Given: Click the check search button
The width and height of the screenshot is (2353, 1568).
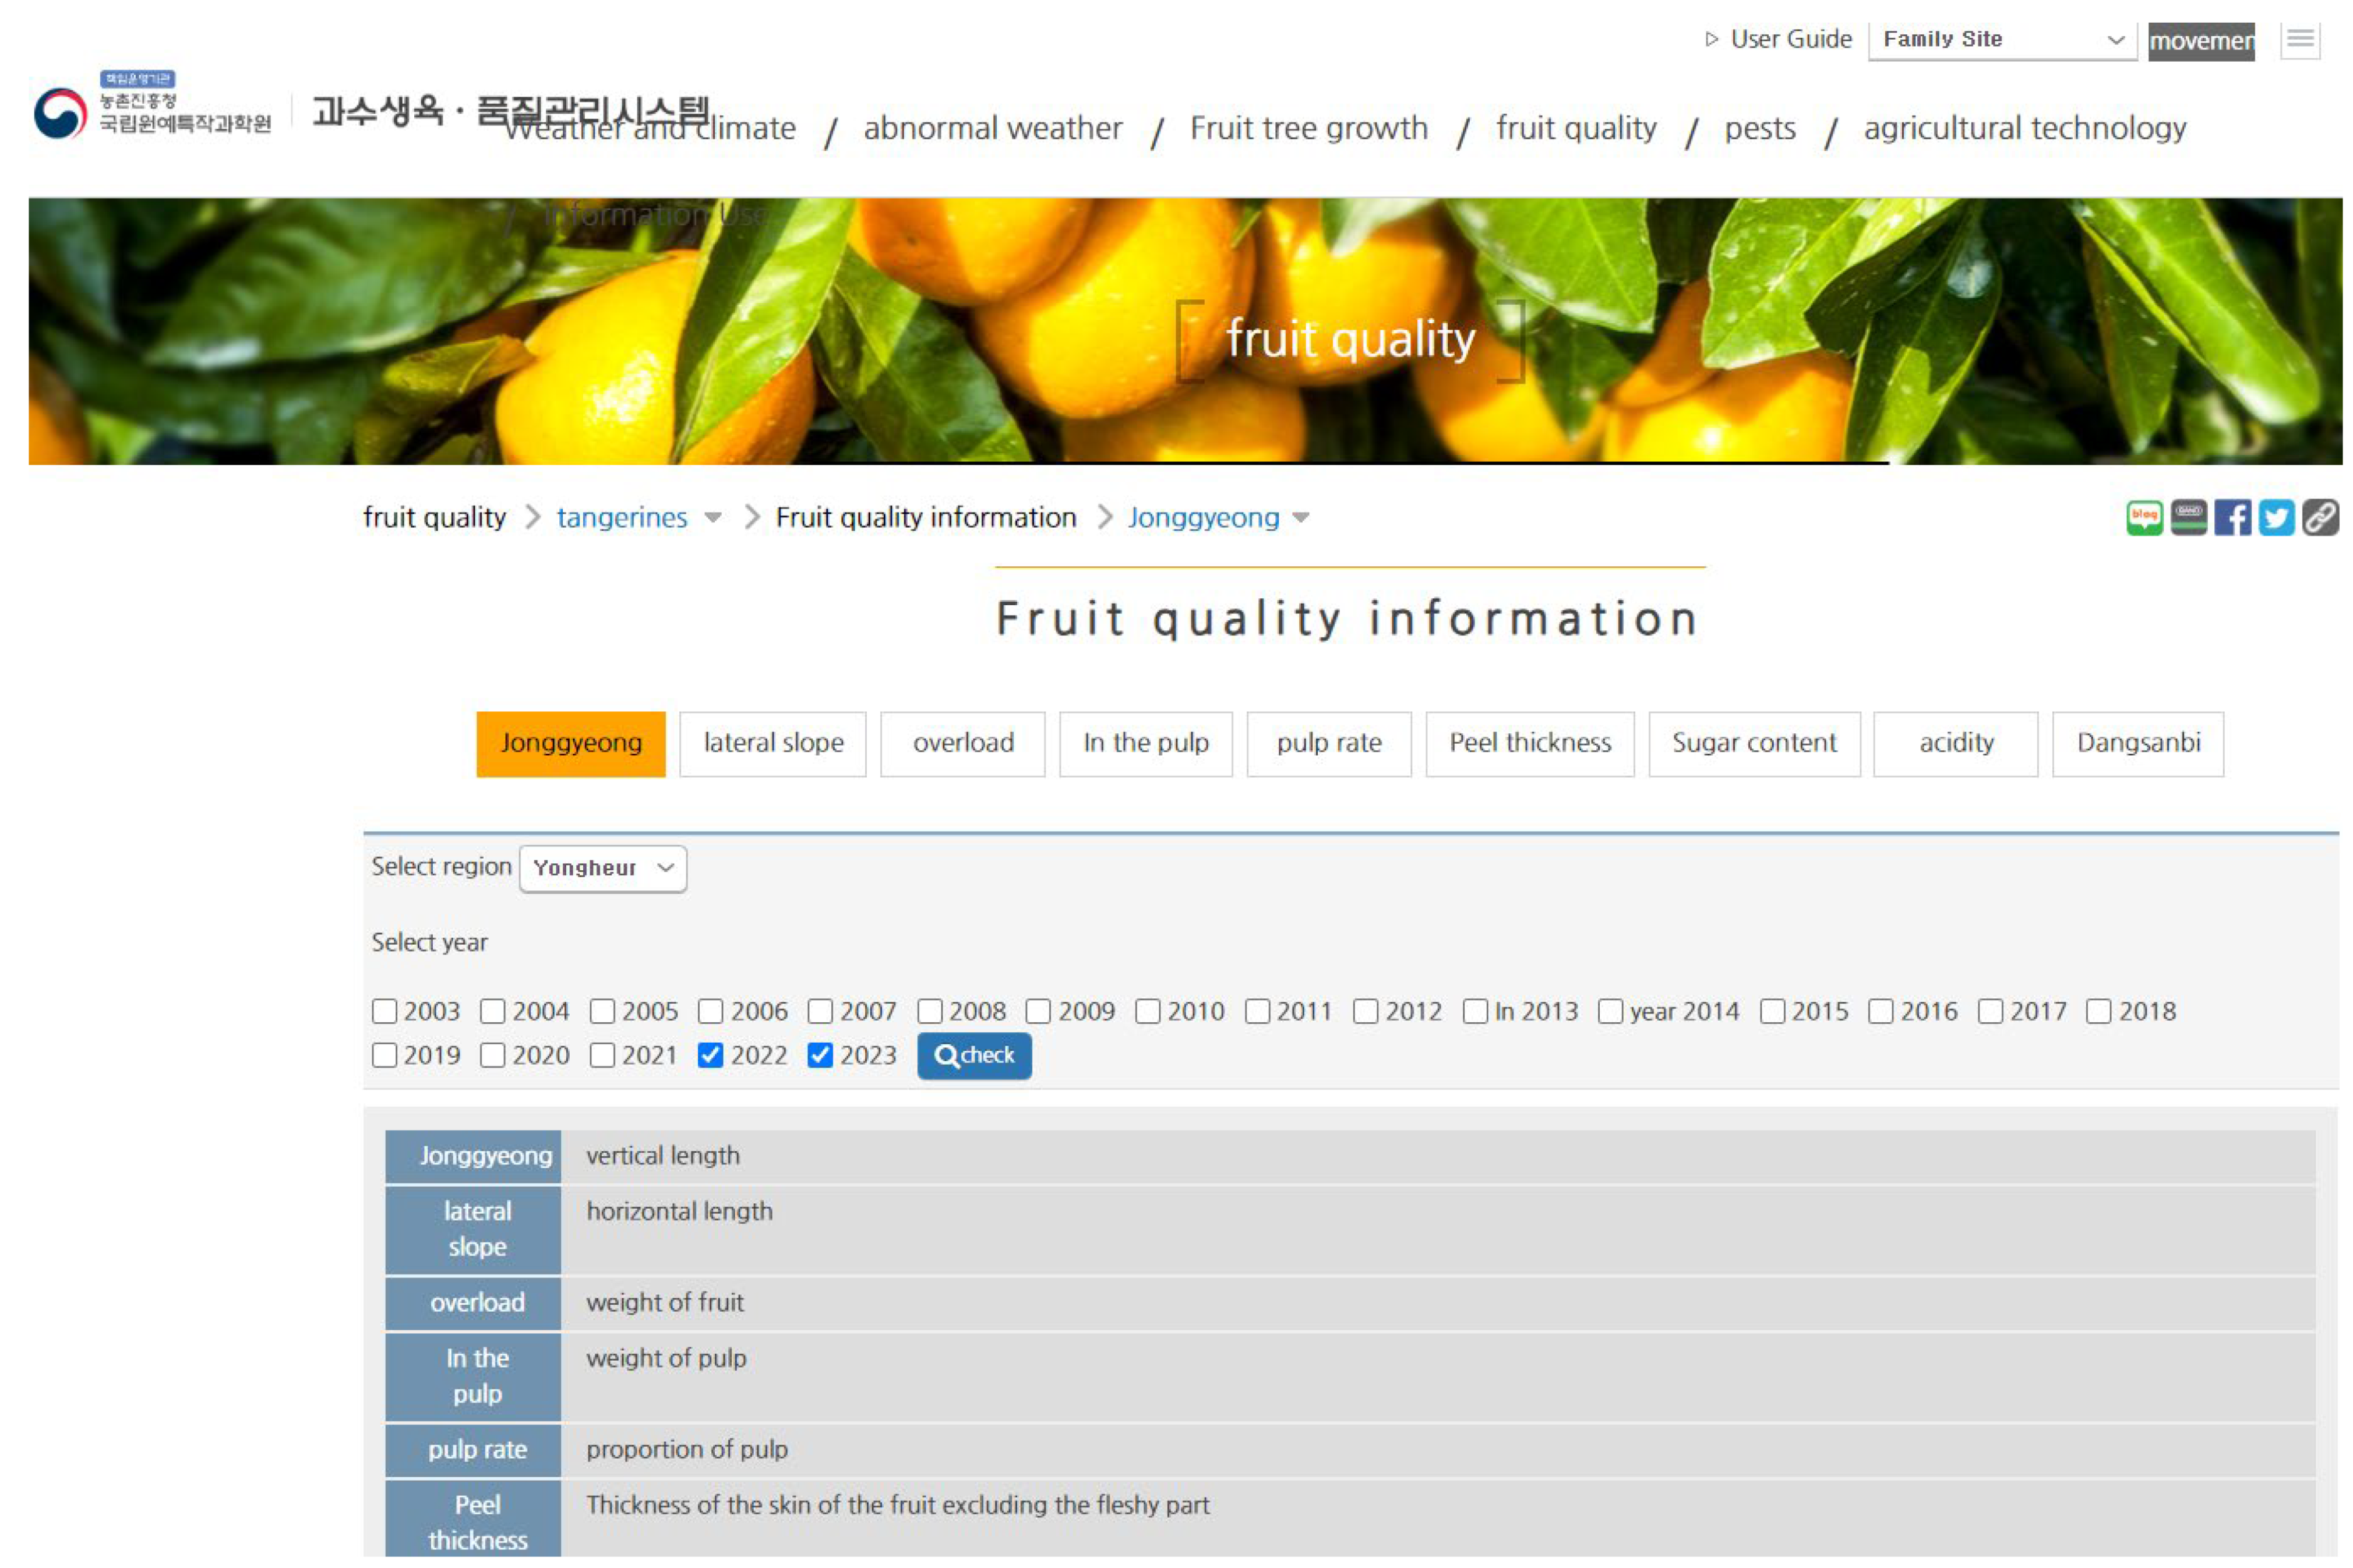Looking at the screenshot, I should click(x=974, y=1055).
